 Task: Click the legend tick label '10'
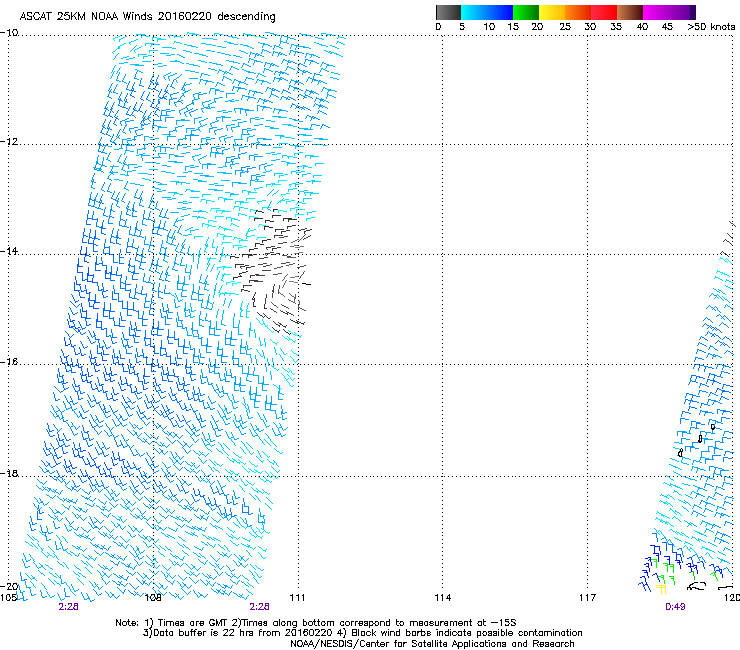tap(489, 27)
